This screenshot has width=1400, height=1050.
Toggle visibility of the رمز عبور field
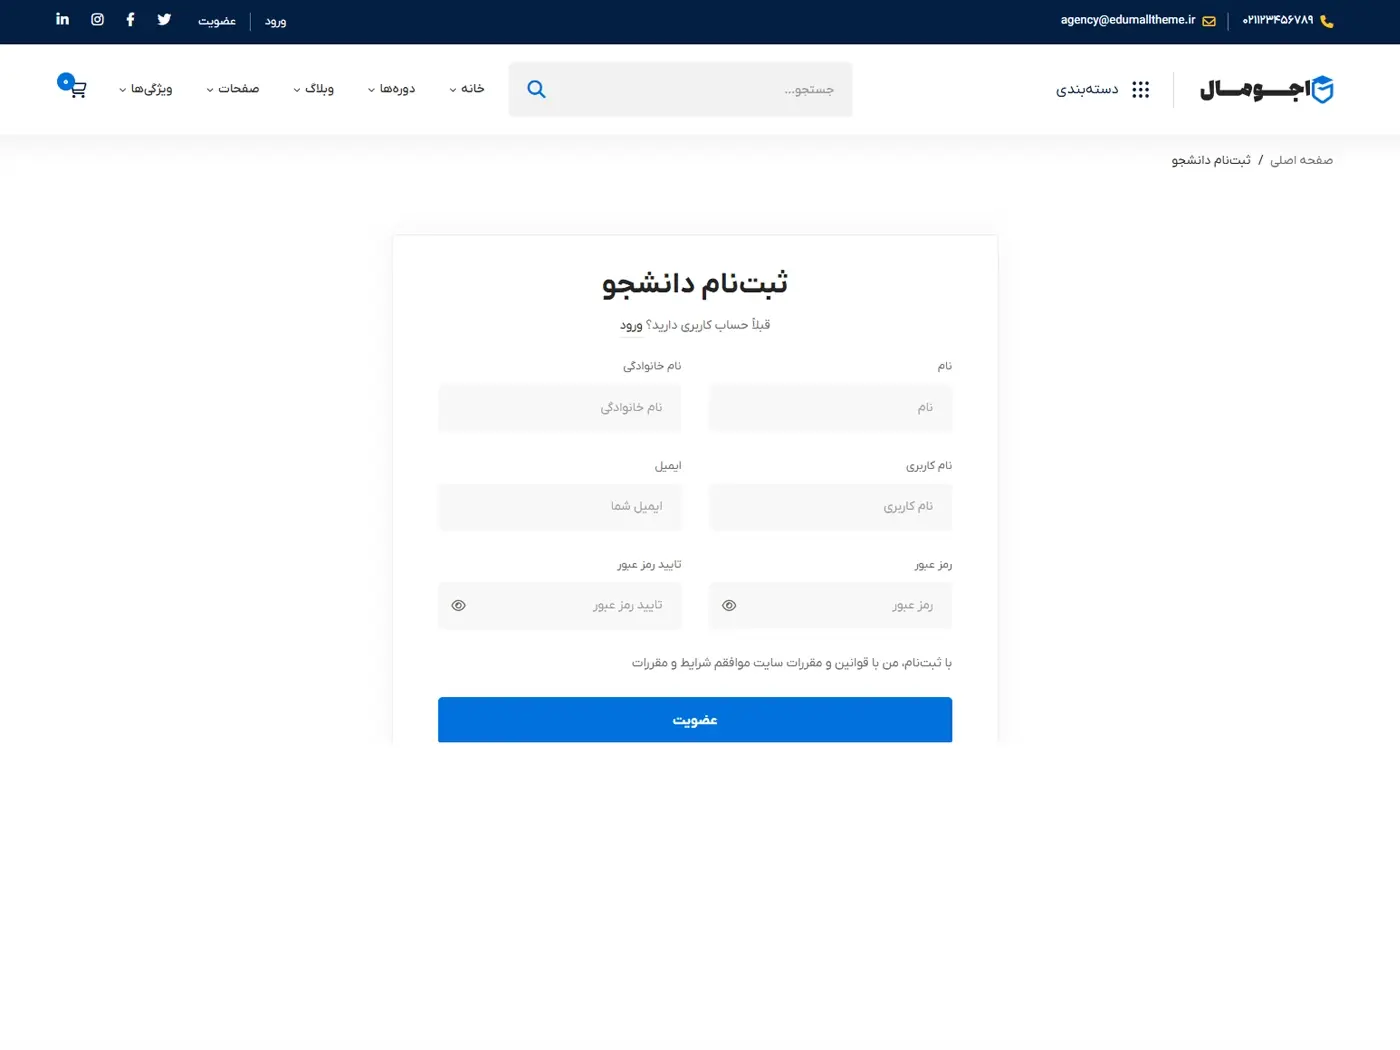(729, 605)
